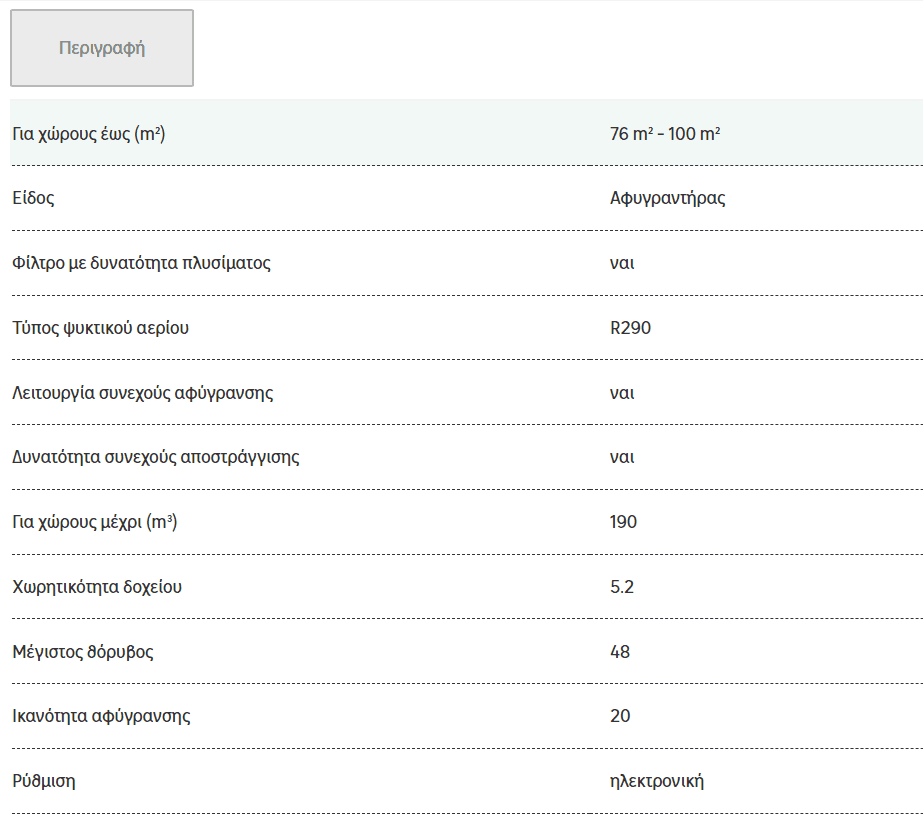
Task: Select the 'ηλεκτρονική' value
Action: click(x=657, y=781)
